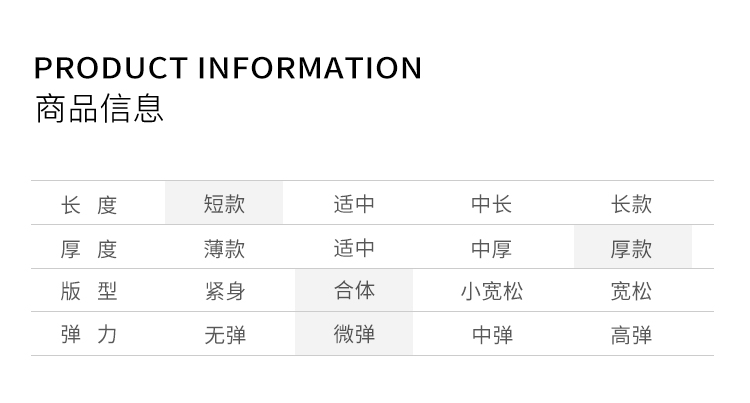
Task: Pick the 中厚 thickness option
Action: (x=492, y=248)
